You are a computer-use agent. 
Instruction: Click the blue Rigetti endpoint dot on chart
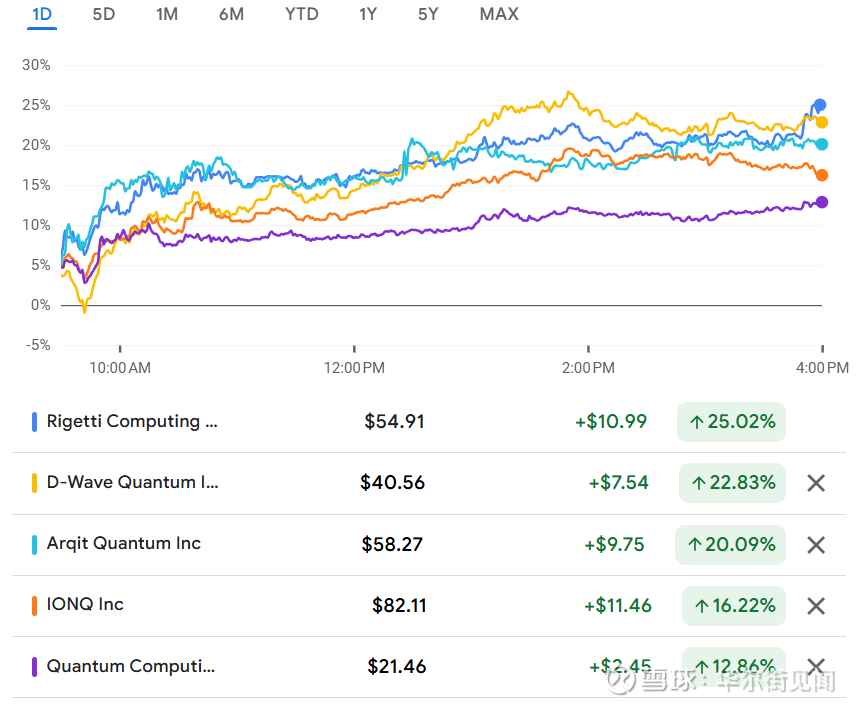pyautogui.click(x=820, y=104)
